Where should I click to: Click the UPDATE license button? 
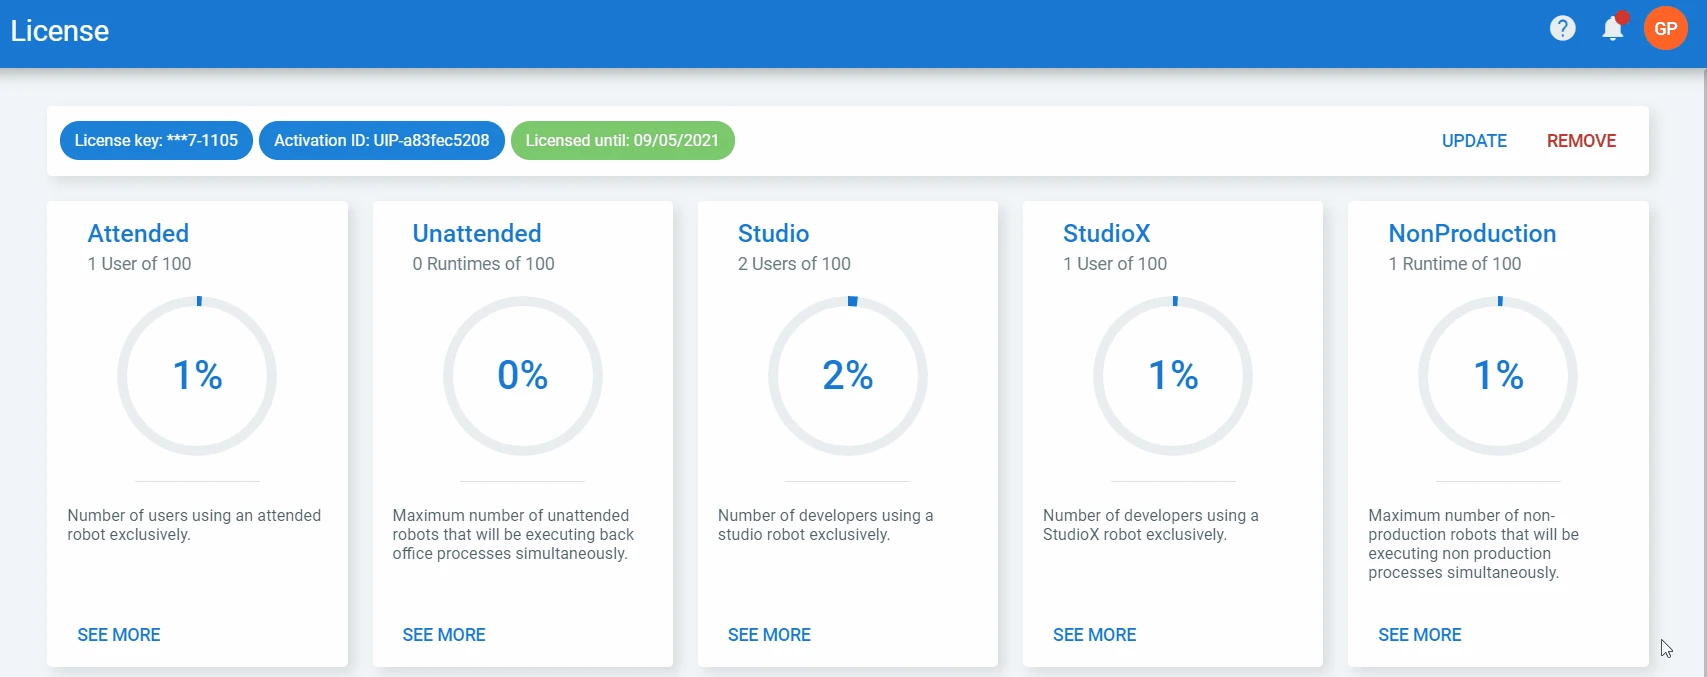[1474, 141]
